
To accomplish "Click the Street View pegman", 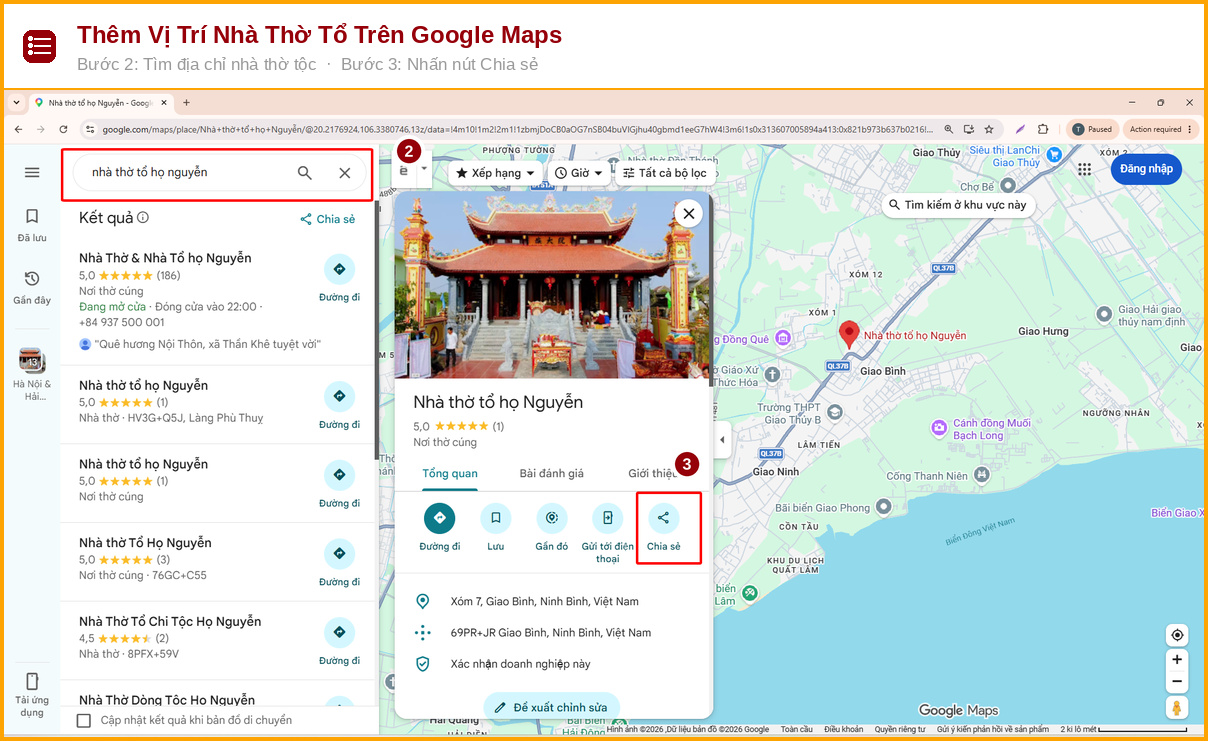I will tap(1177, 708).
